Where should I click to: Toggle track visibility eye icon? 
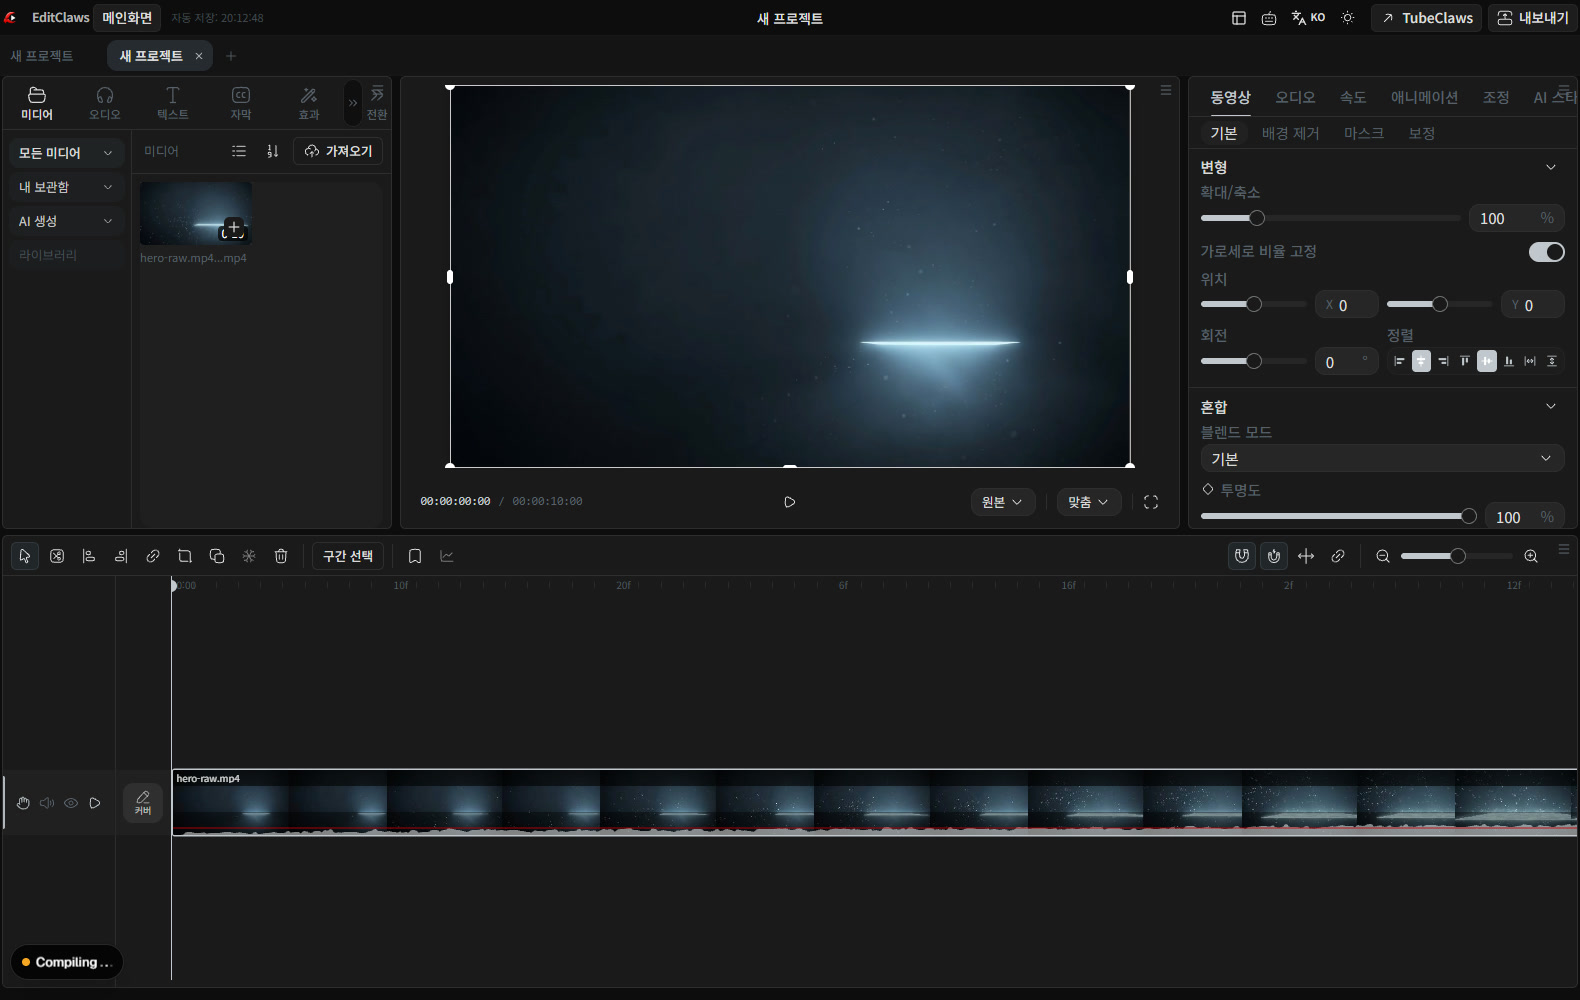(71, 803)
